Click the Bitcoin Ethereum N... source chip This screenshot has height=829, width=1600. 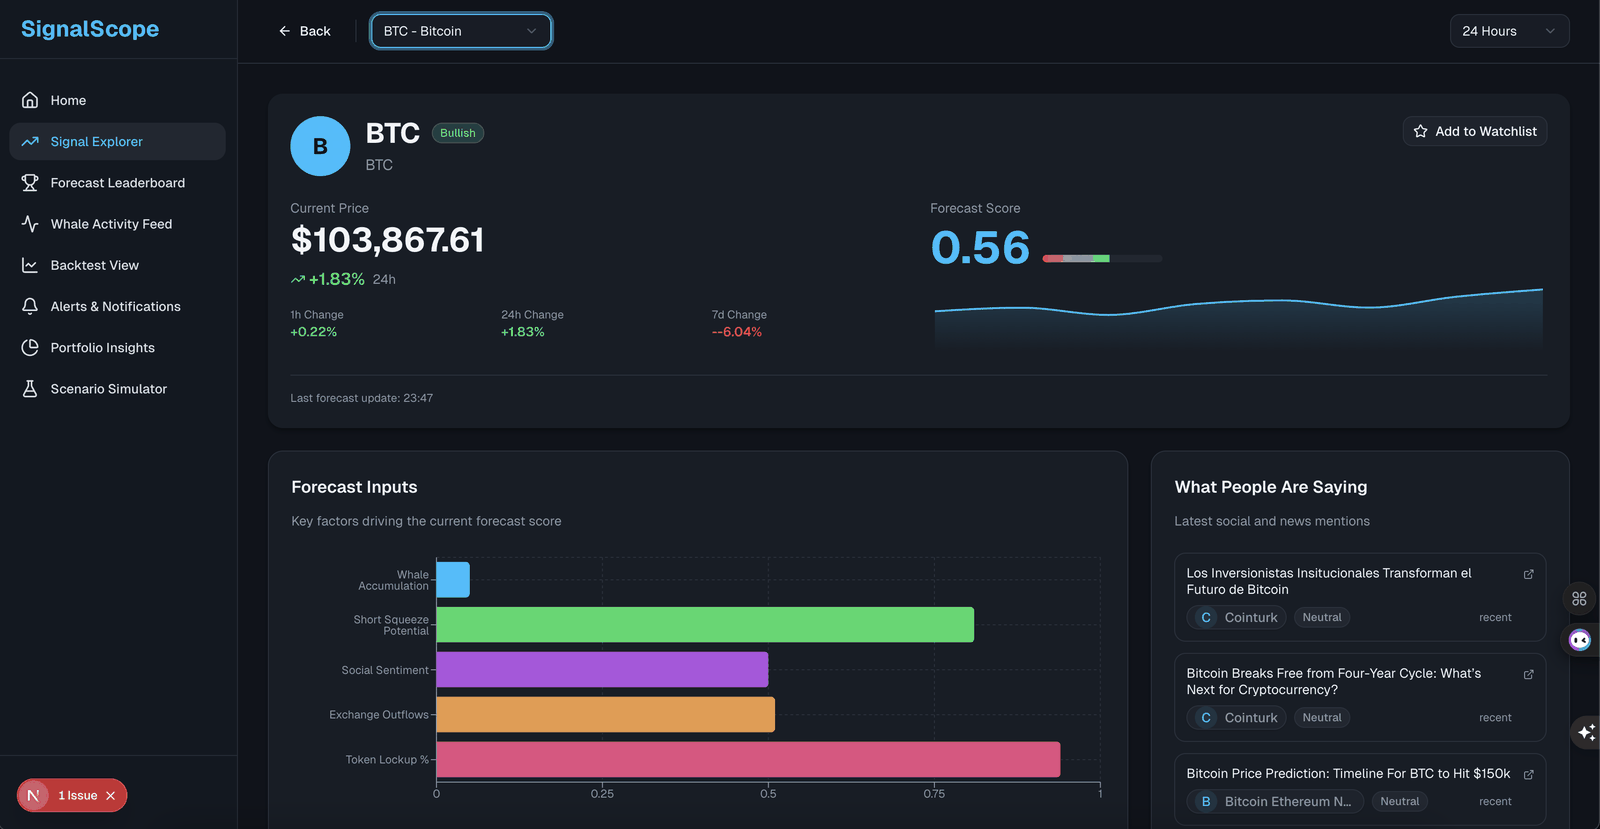tap(1274, 801)
